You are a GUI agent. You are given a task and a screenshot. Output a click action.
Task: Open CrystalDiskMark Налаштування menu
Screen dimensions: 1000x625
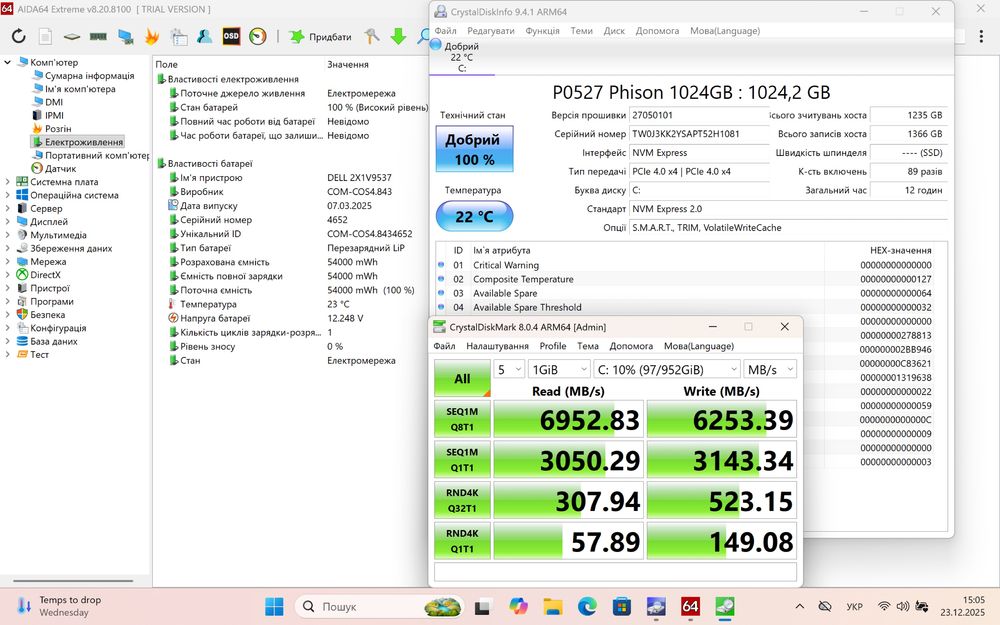(x=497, y=346)
